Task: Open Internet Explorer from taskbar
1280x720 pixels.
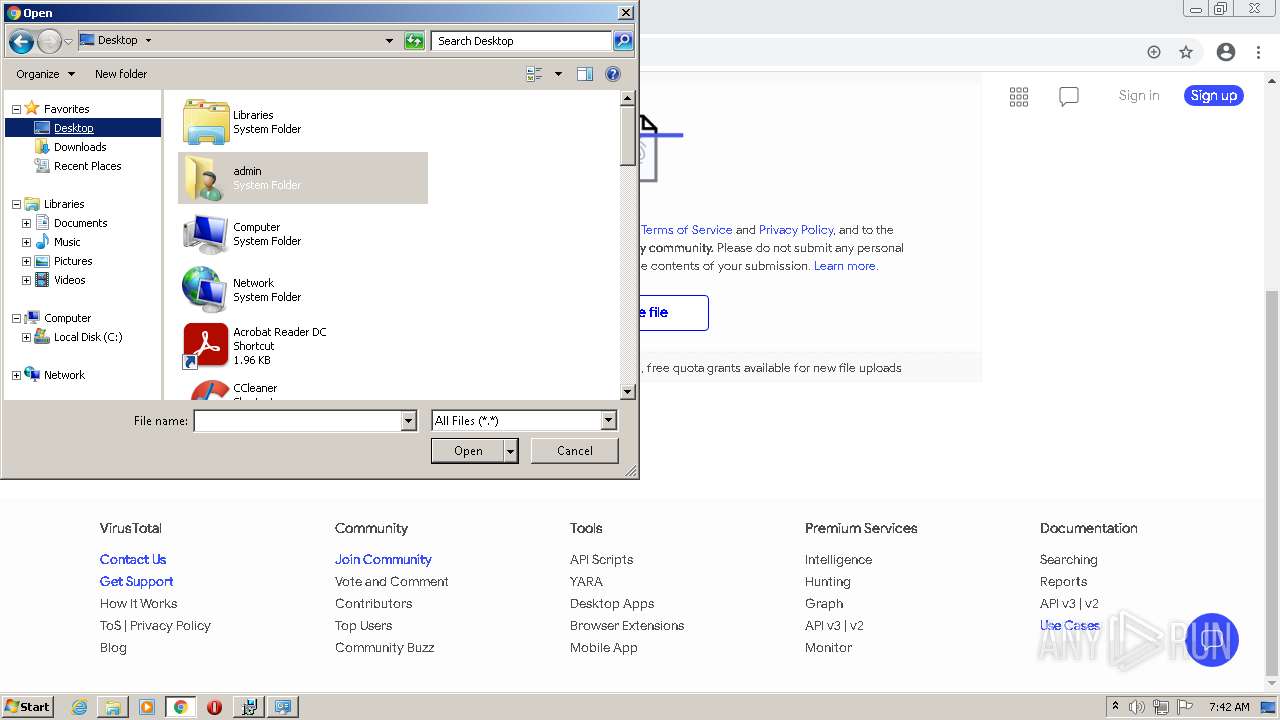Action: pos(79,707)
